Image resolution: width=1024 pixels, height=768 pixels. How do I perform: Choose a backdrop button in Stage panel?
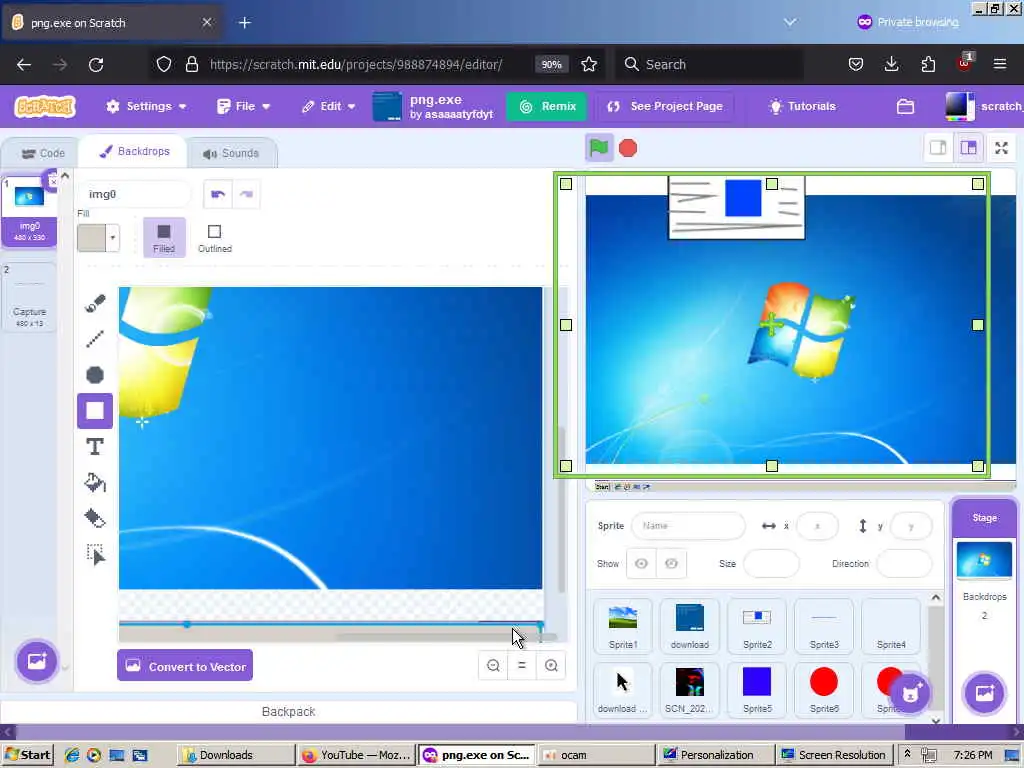[984, 693]
